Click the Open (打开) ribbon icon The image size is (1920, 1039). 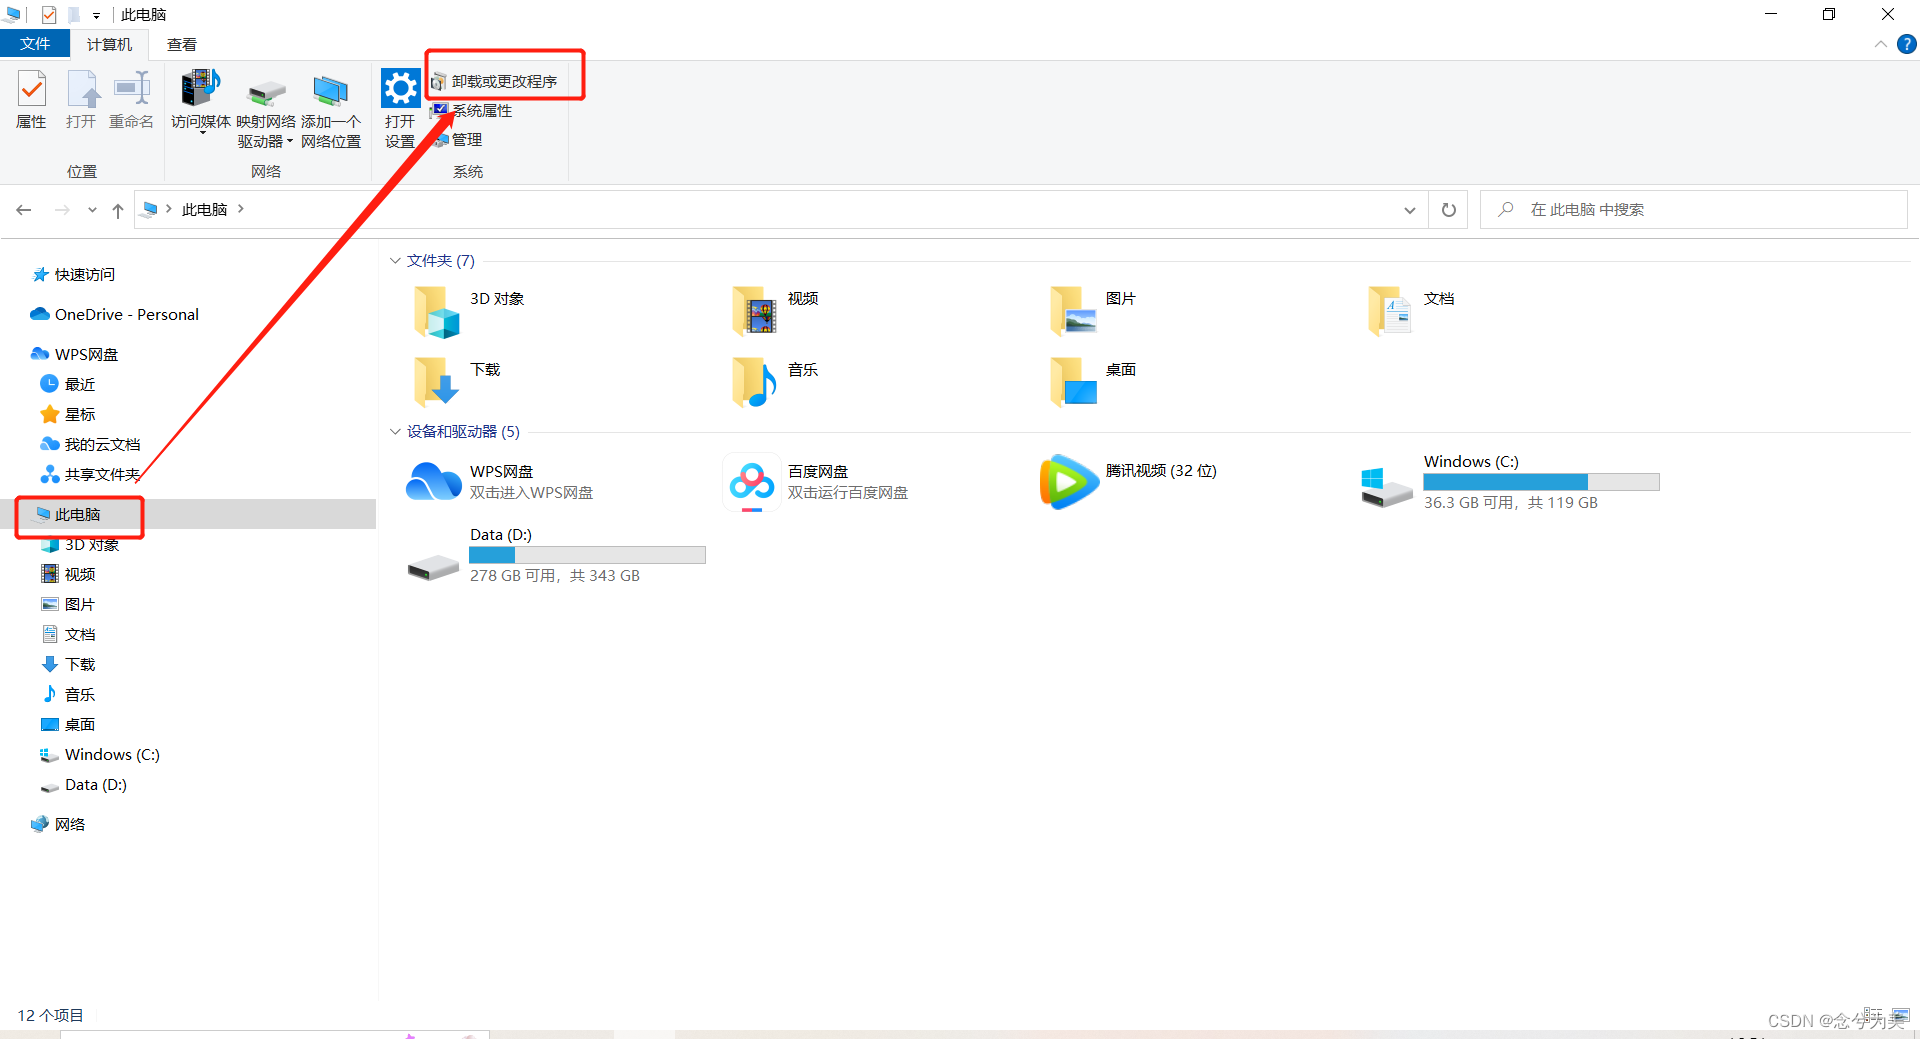point(81,100)
